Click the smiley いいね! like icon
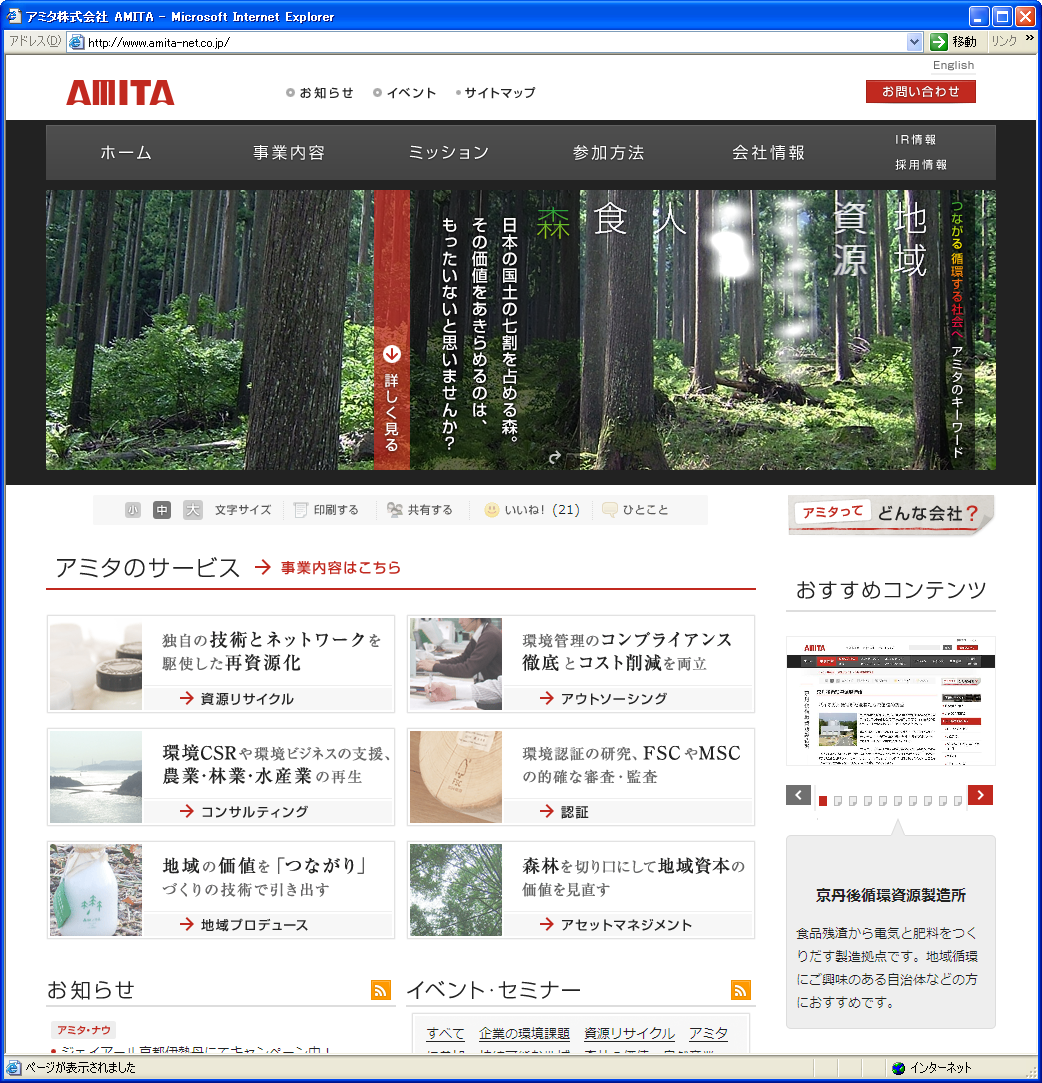1042x1083 pixels. (x=492, y=510)
